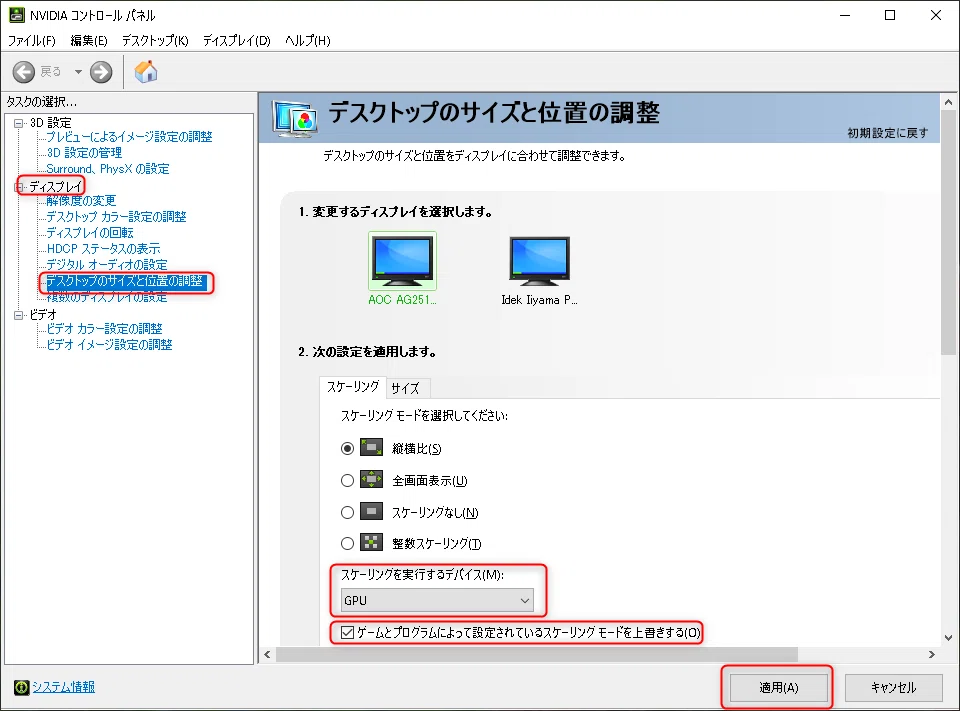Click the 整数スケーリング scaling mode icon
The height and width of the screenshot is (711, 960).
[372, 543]
